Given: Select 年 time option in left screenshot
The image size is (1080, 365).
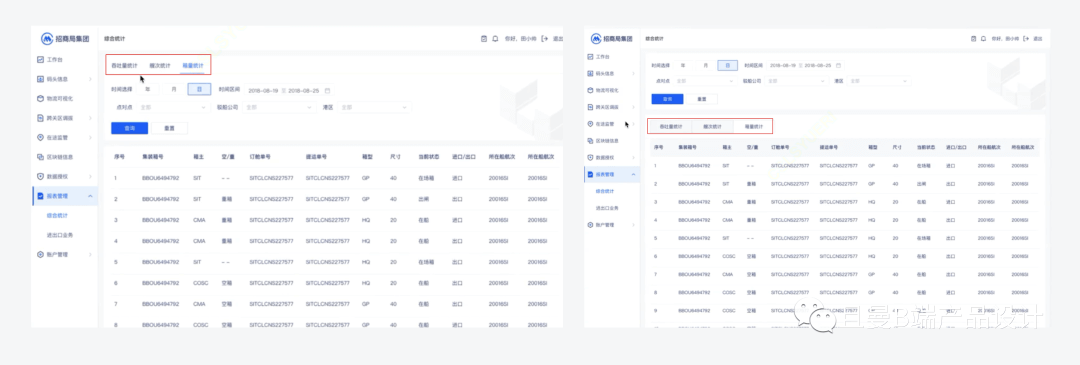Looking at the screenshot, I should (147, 90).
